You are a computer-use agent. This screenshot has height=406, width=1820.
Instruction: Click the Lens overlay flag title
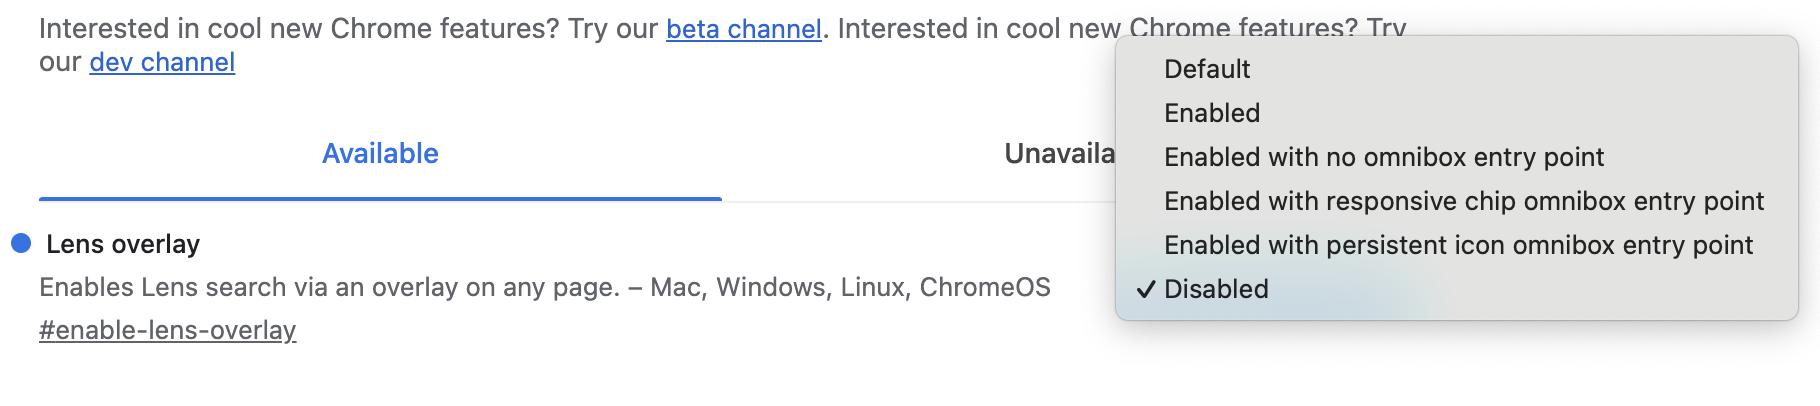[x=123, y=244]
